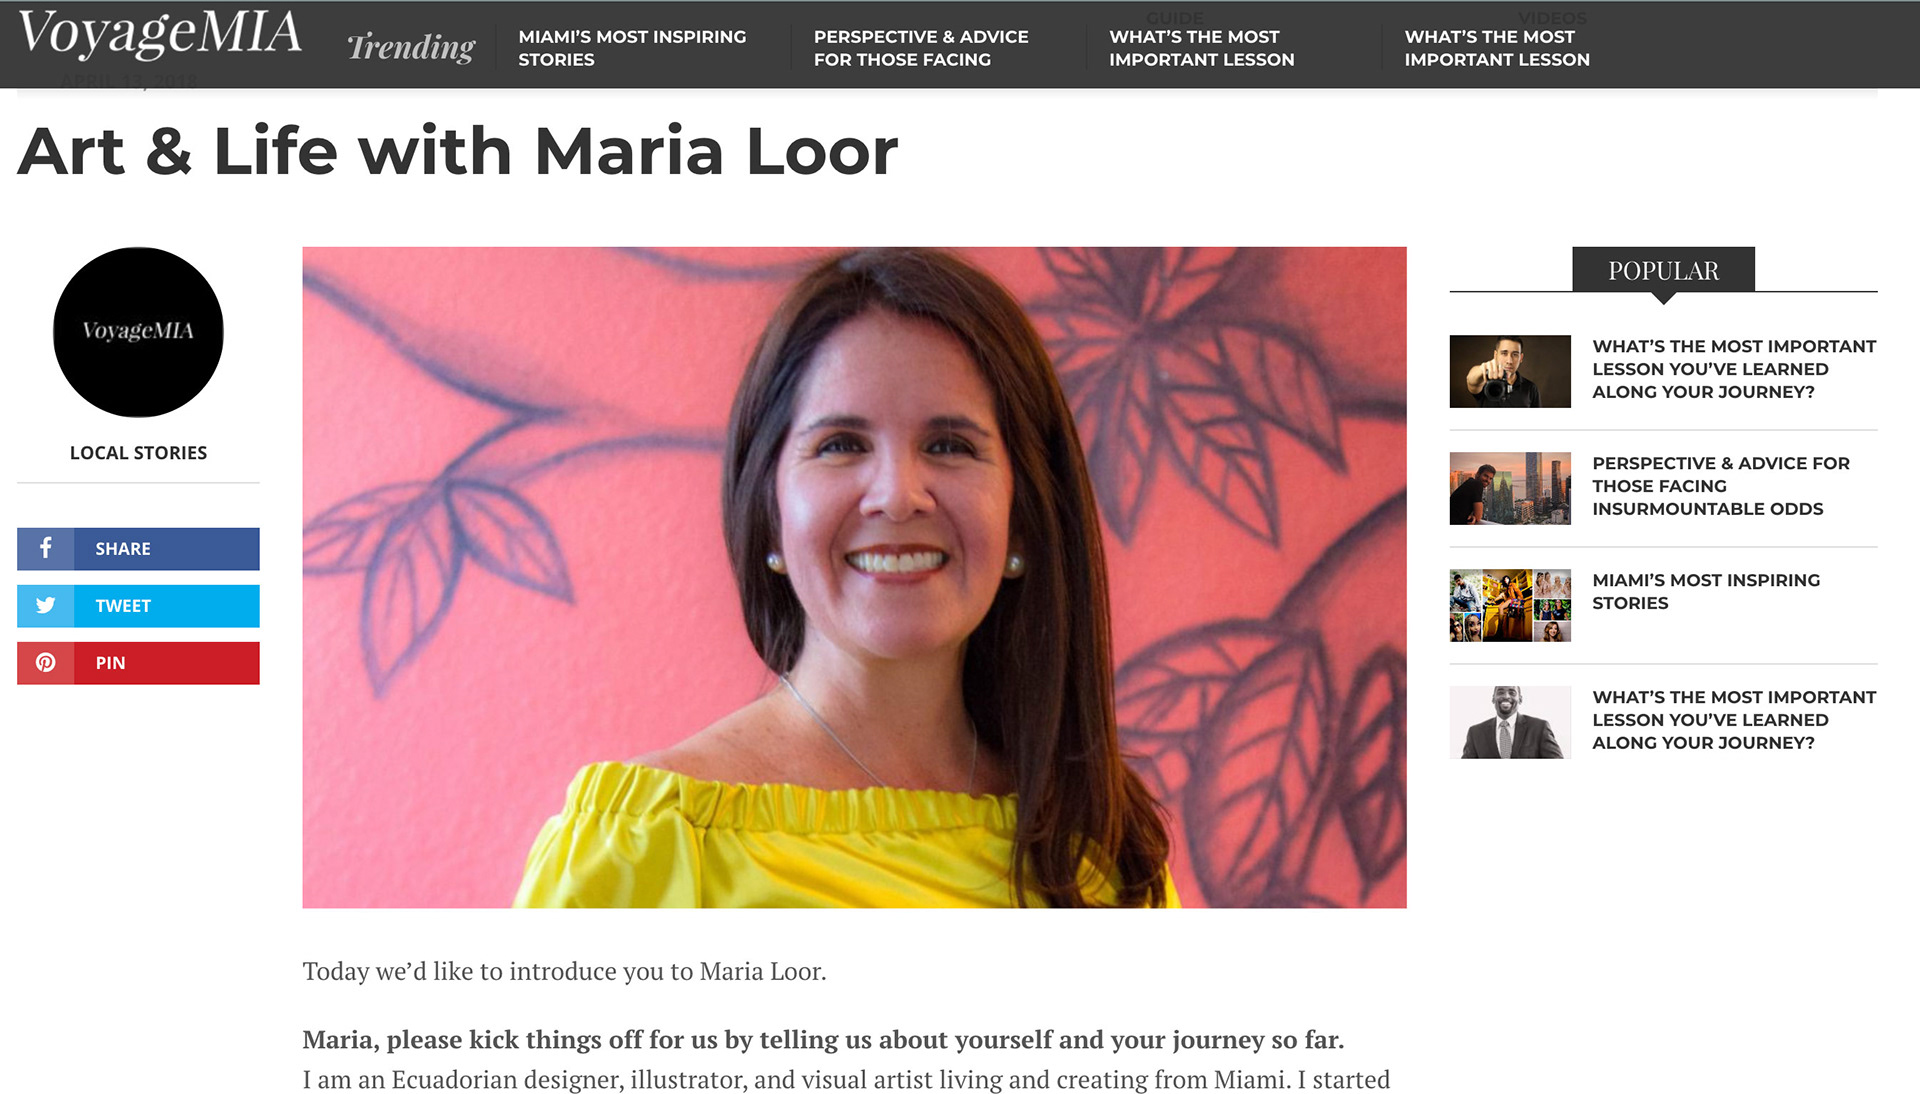Open the VoyageMIA logo in header
Viewport: 1920px width, 1094px height.
160,35
